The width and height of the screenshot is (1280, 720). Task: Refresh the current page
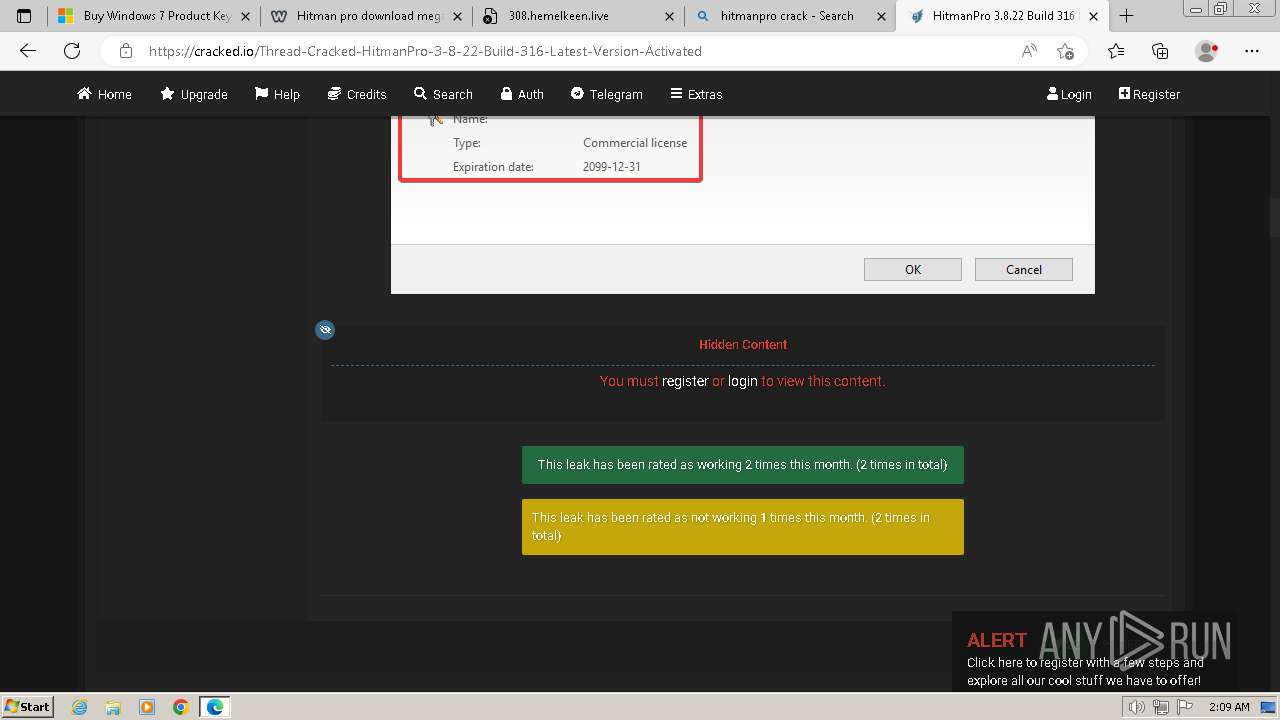[72, 51]
